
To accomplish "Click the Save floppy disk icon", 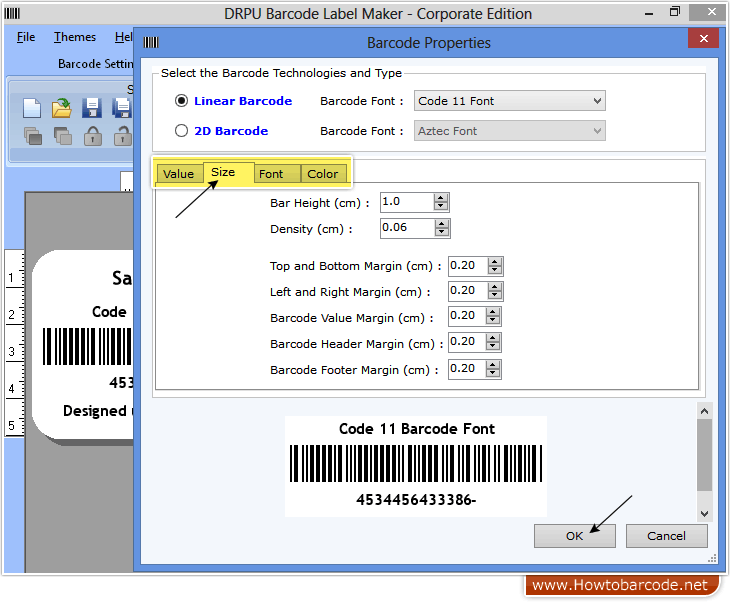I will point(92,108).
